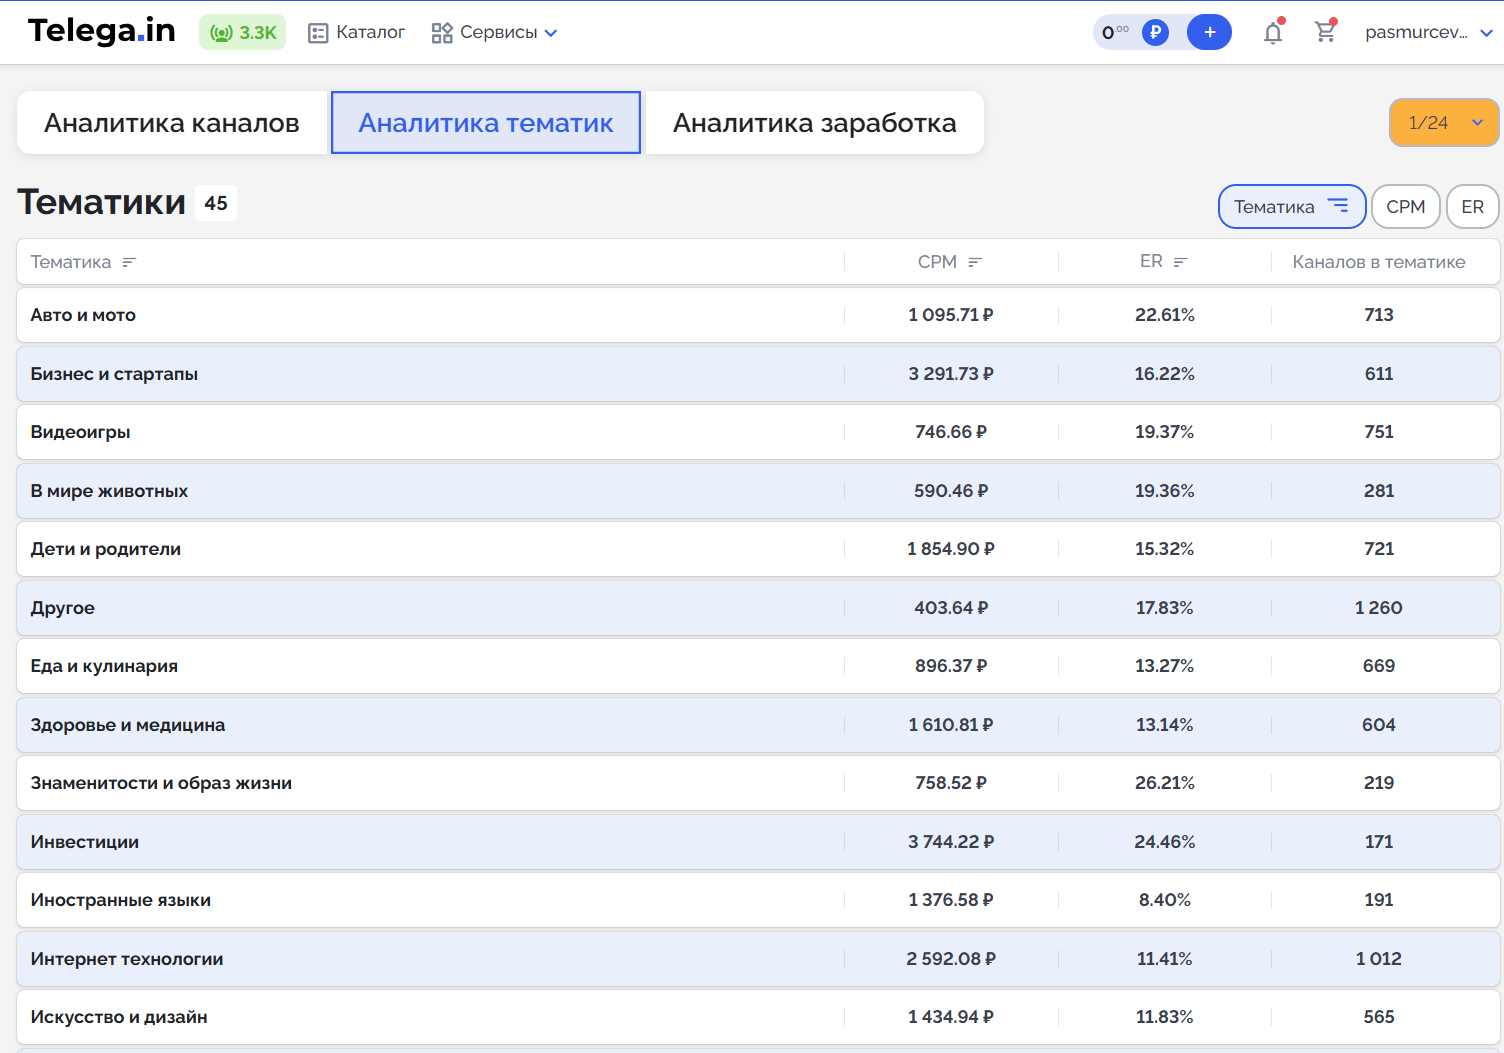The height and width of the screenshot is (1053, 1504).
Task: Click the Telega.in logo
Action: pos(102,31)
